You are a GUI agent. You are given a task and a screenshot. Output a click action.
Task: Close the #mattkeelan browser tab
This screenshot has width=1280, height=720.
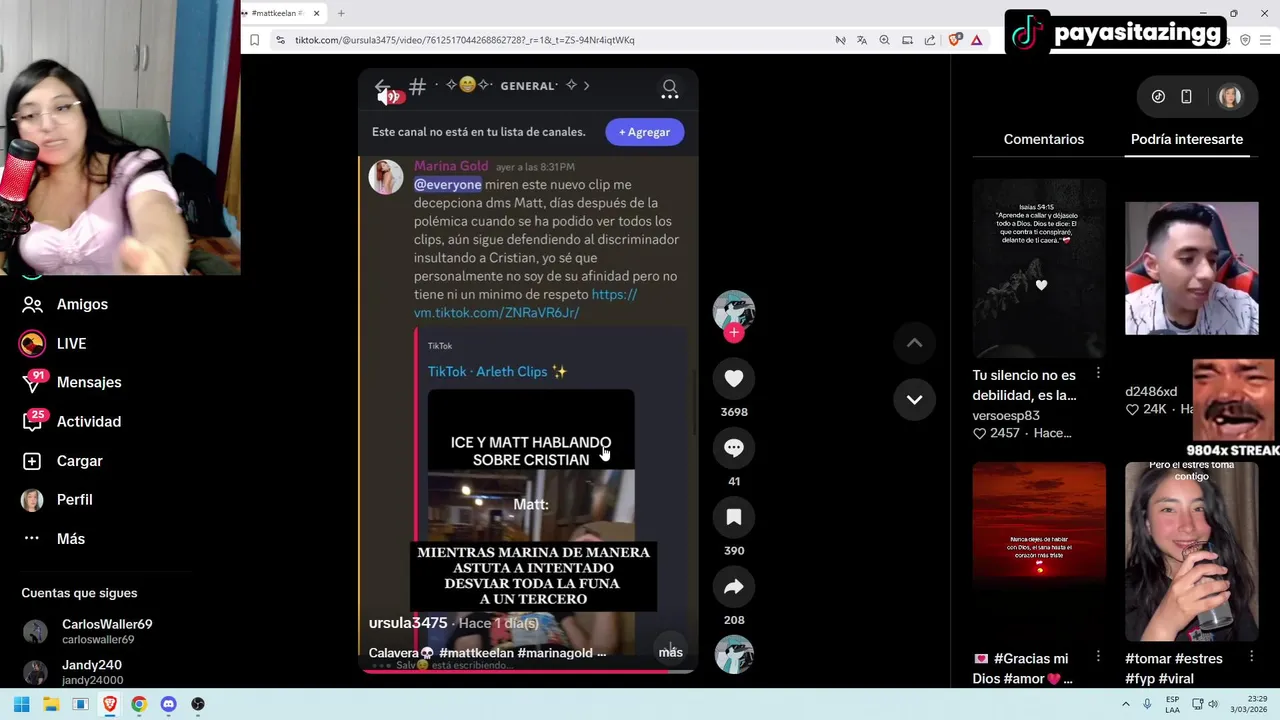[x=317, y=13]
